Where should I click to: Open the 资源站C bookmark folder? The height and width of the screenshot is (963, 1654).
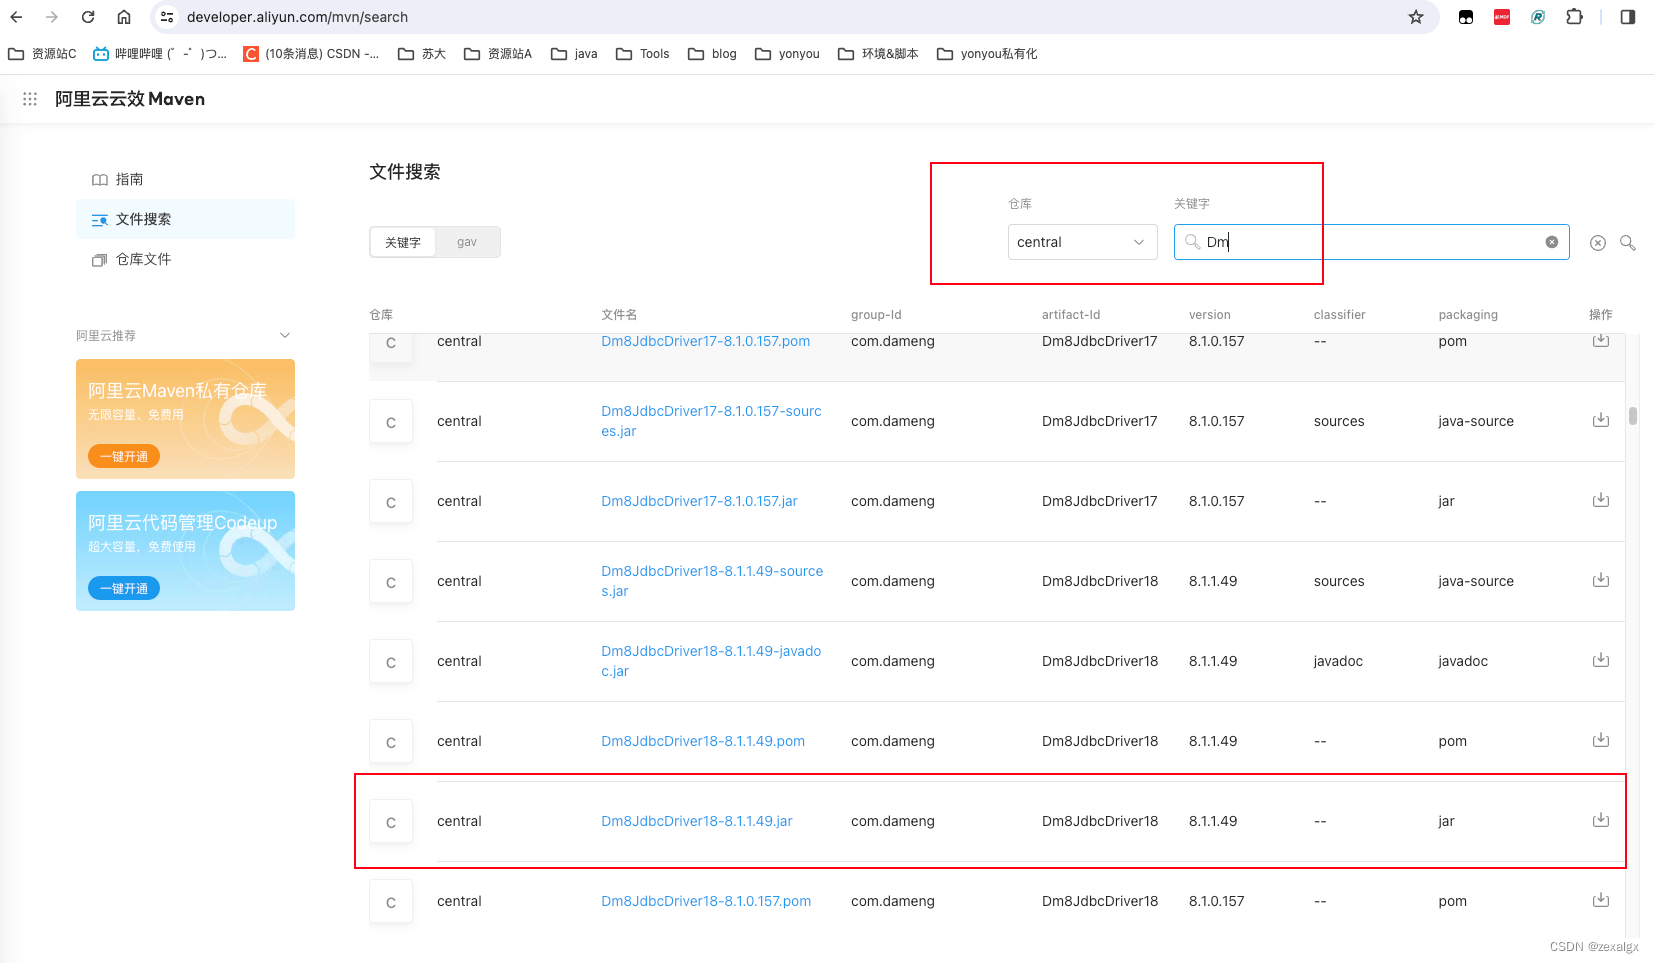[x=42, y=54]
